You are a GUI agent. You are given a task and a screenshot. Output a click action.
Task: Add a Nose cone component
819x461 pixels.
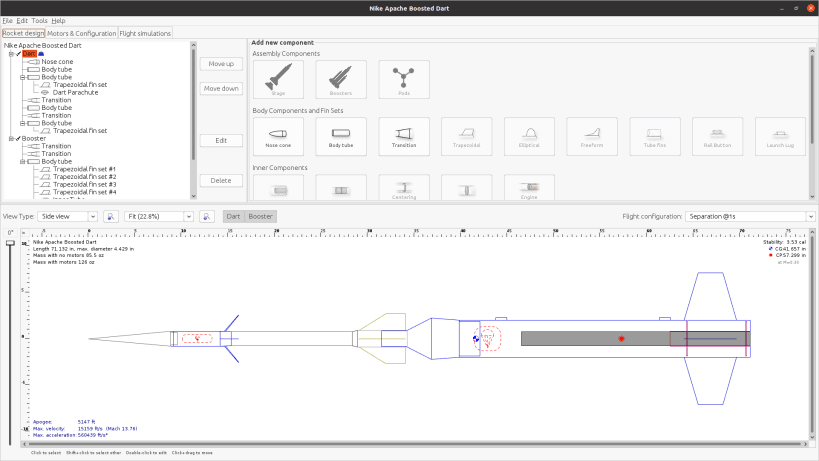[278, 136]
